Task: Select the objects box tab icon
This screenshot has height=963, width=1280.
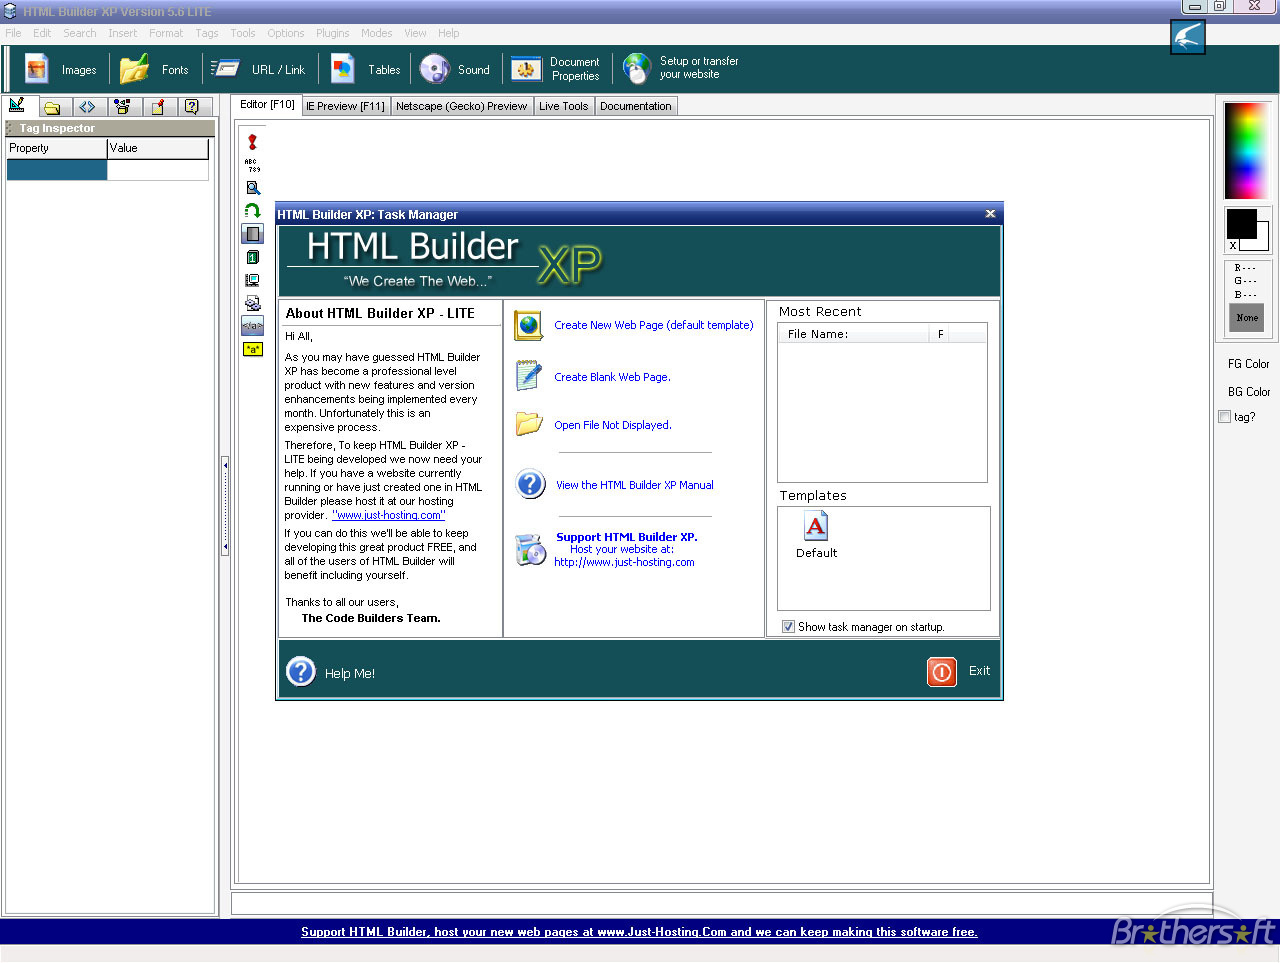Action: coord(122,106)
